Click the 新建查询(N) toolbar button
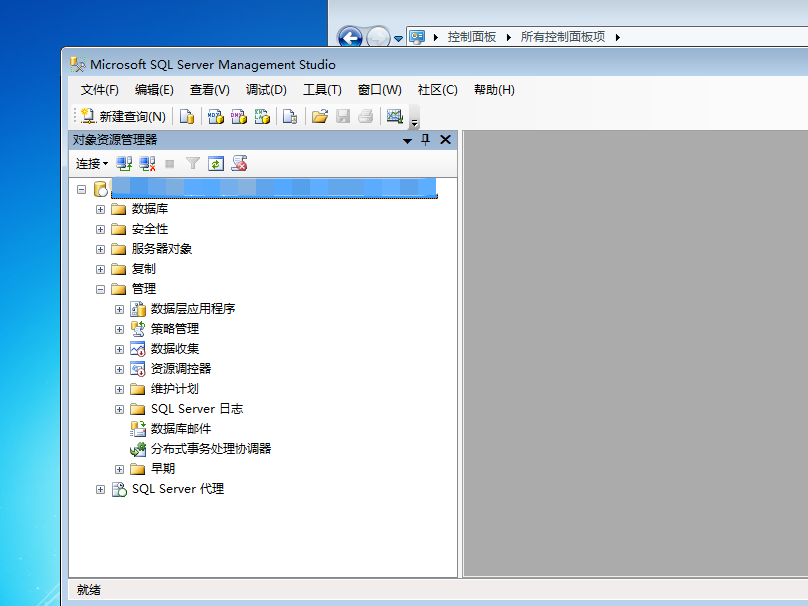The image size is (808, 606). pyautogui.click(x=124, y=116)
